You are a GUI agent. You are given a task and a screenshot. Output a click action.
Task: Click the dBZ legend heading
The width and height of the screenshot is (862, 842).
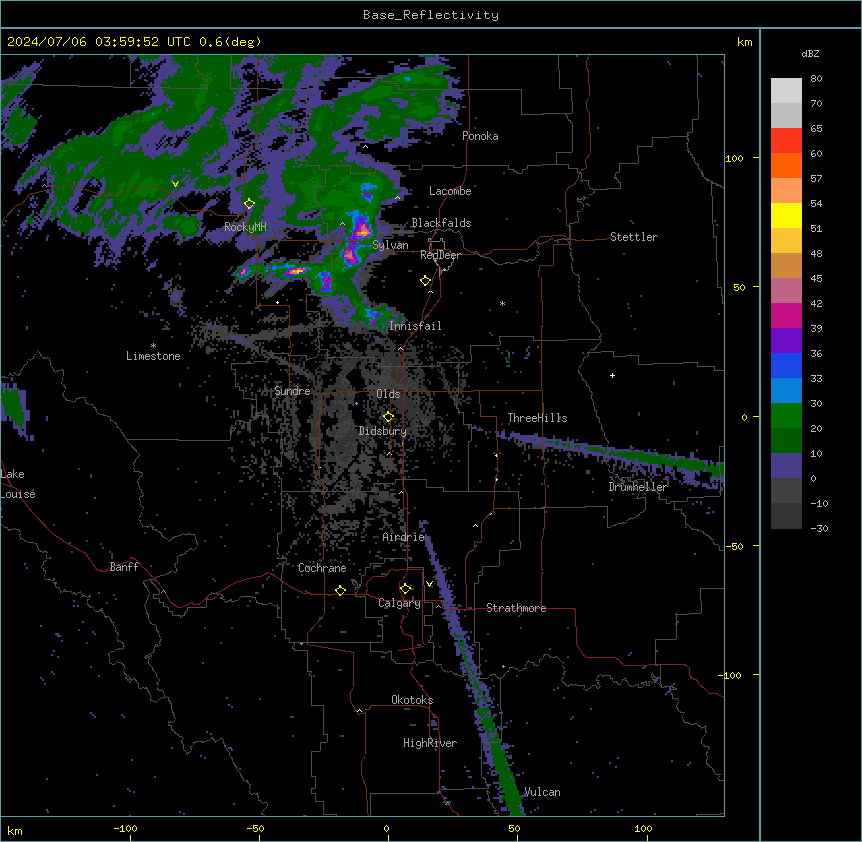point(810,53)
